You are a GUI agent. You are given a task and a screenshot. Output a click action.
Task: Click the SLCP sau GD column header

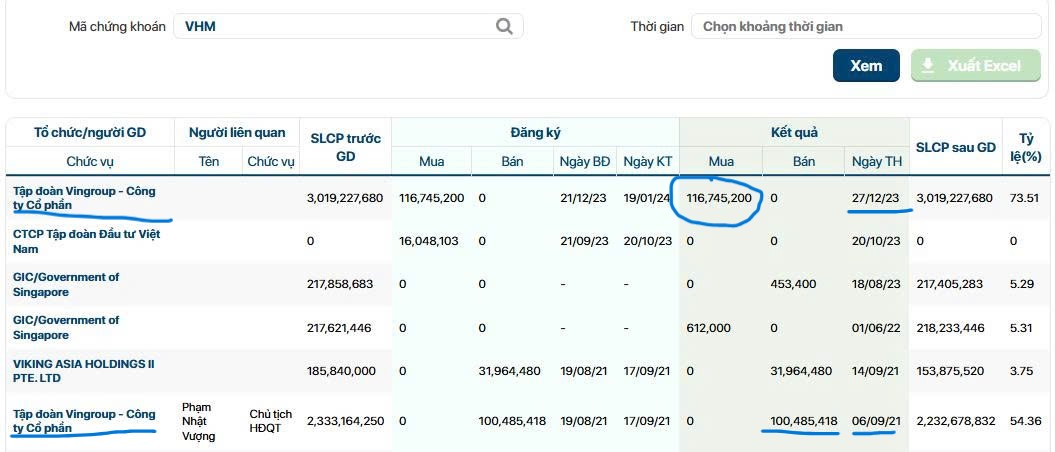[956, 147]
